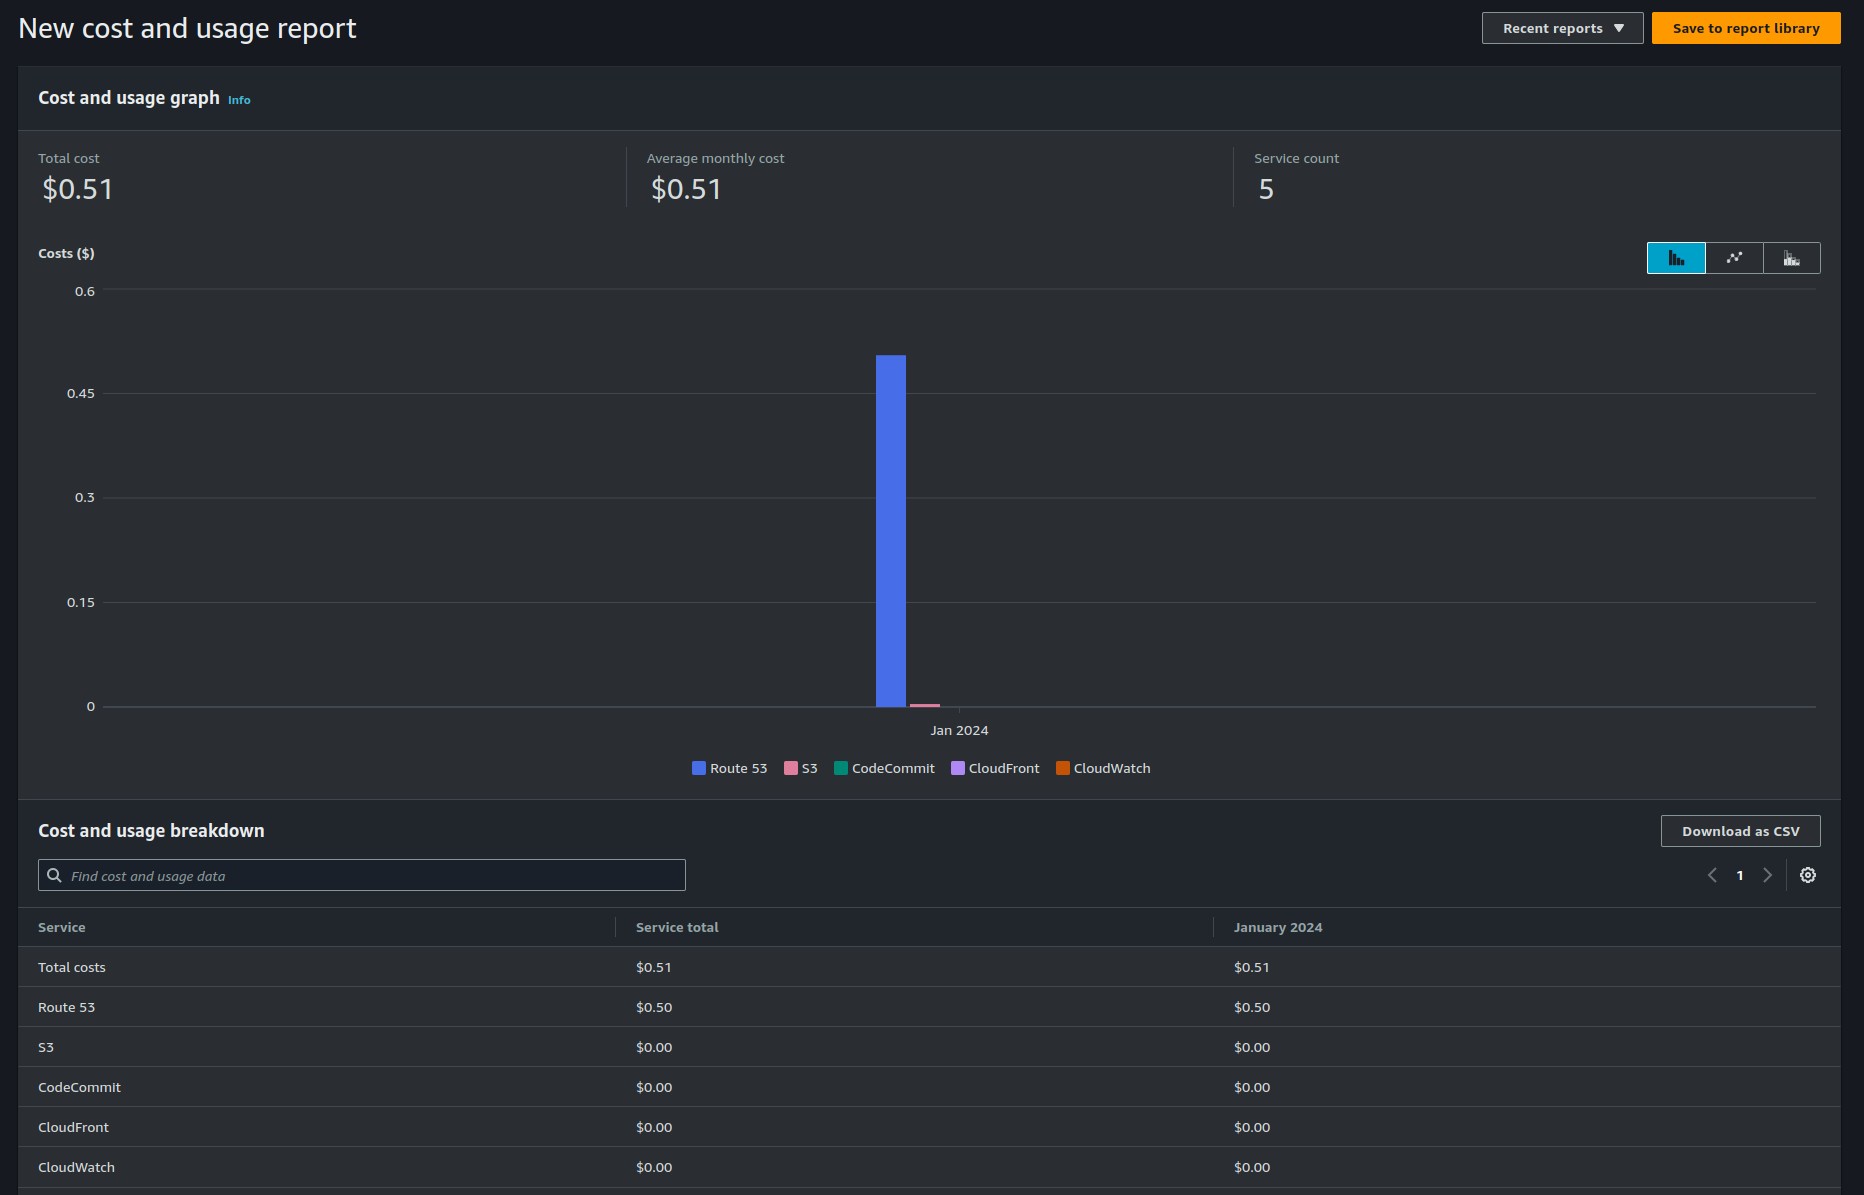This screenshot has height=1195, width=1864.
Task: Click the search magnifier icon
Action: [55, 875]
